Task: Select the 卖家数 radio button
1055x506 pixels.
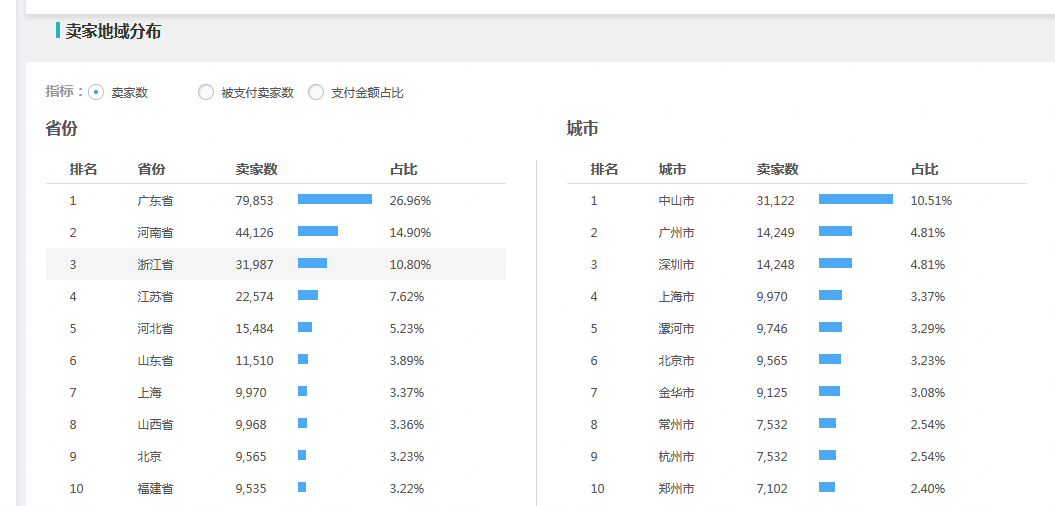Action: [96, 93]
